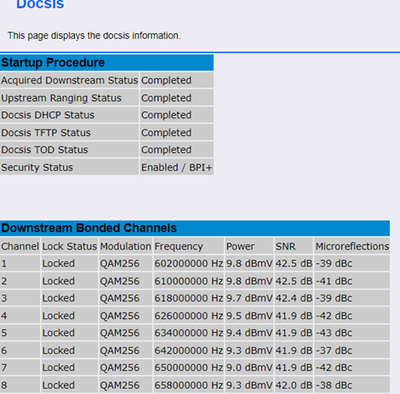The width and height of the screenshot is (400, 394).
Task: Select frequency 634000000 Hz cell
Action: [189, 333]
